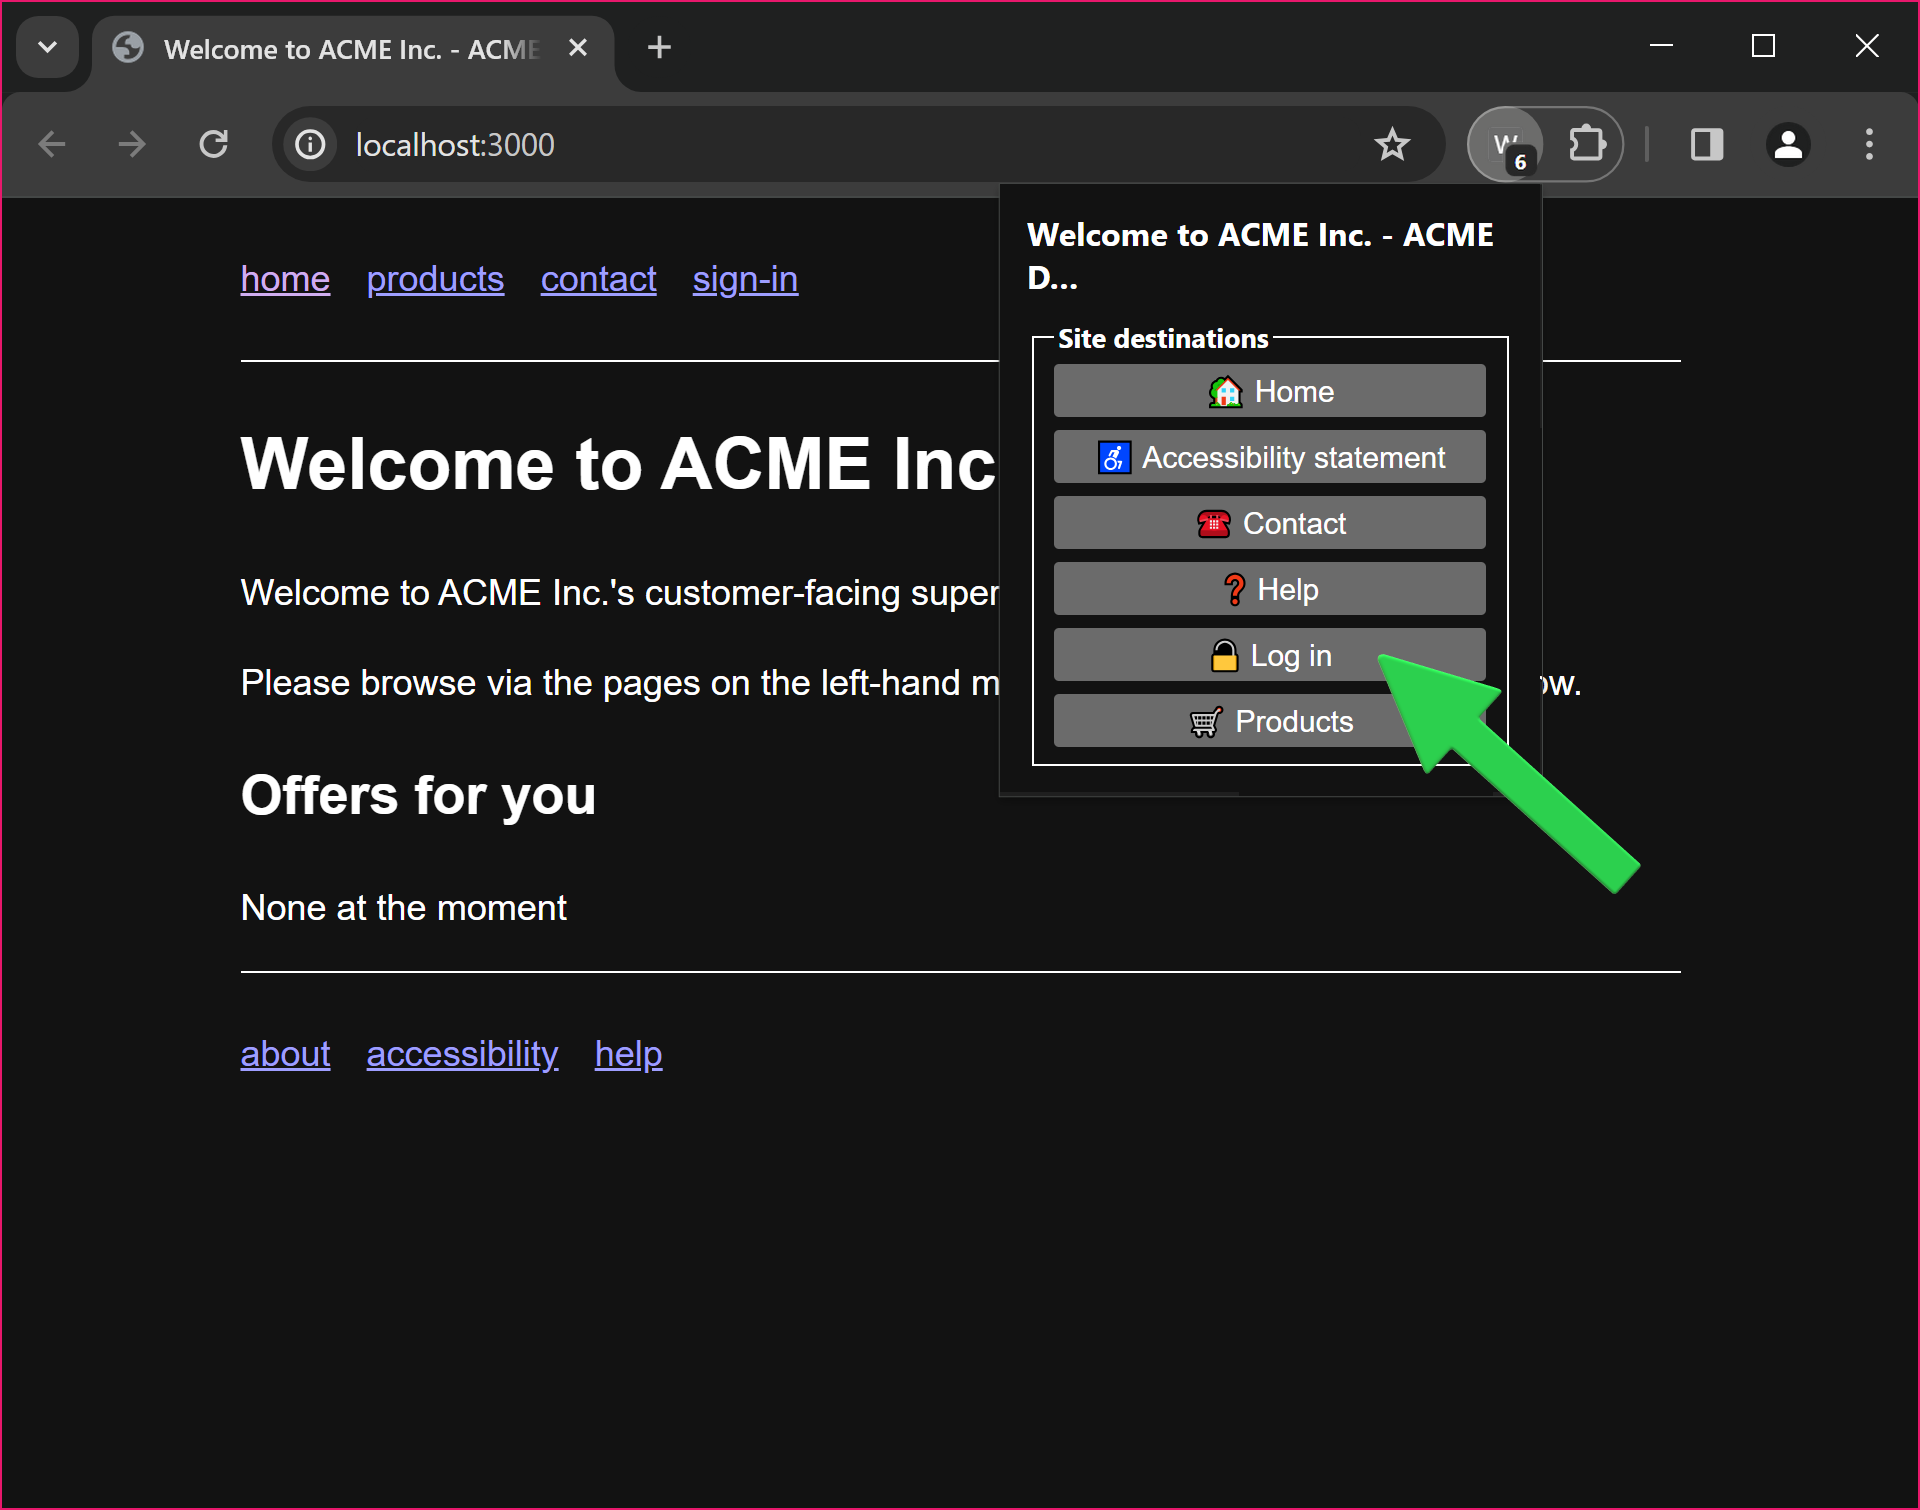Open the three-dot browser menu
The image size is (1920, 1510).
(1869, 144)
